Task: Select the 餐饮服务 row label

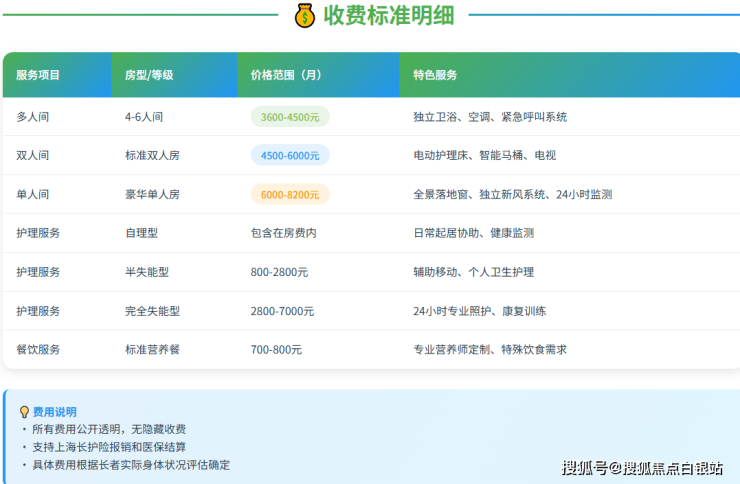Action: (x=38, y=350)
